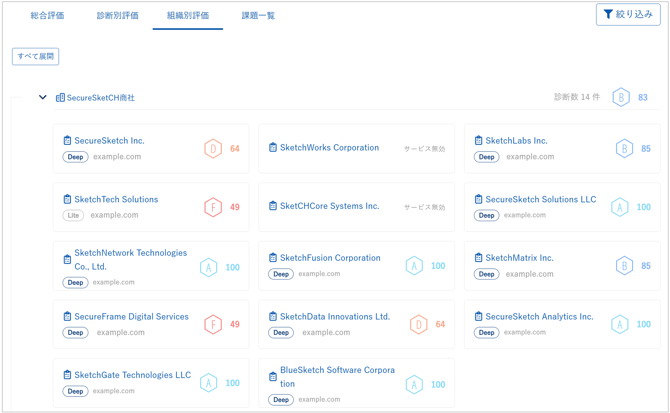670x413 pixels.
Task: Open the BlueSketch Software Corporation link
Action: (337, 376)
